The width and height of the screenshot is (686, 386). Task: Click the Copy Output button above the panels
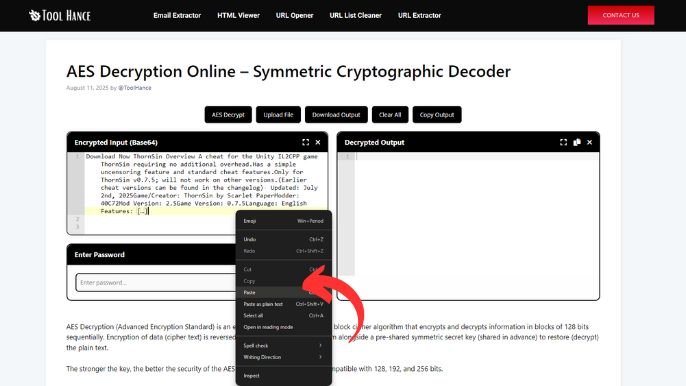[437, 115]
